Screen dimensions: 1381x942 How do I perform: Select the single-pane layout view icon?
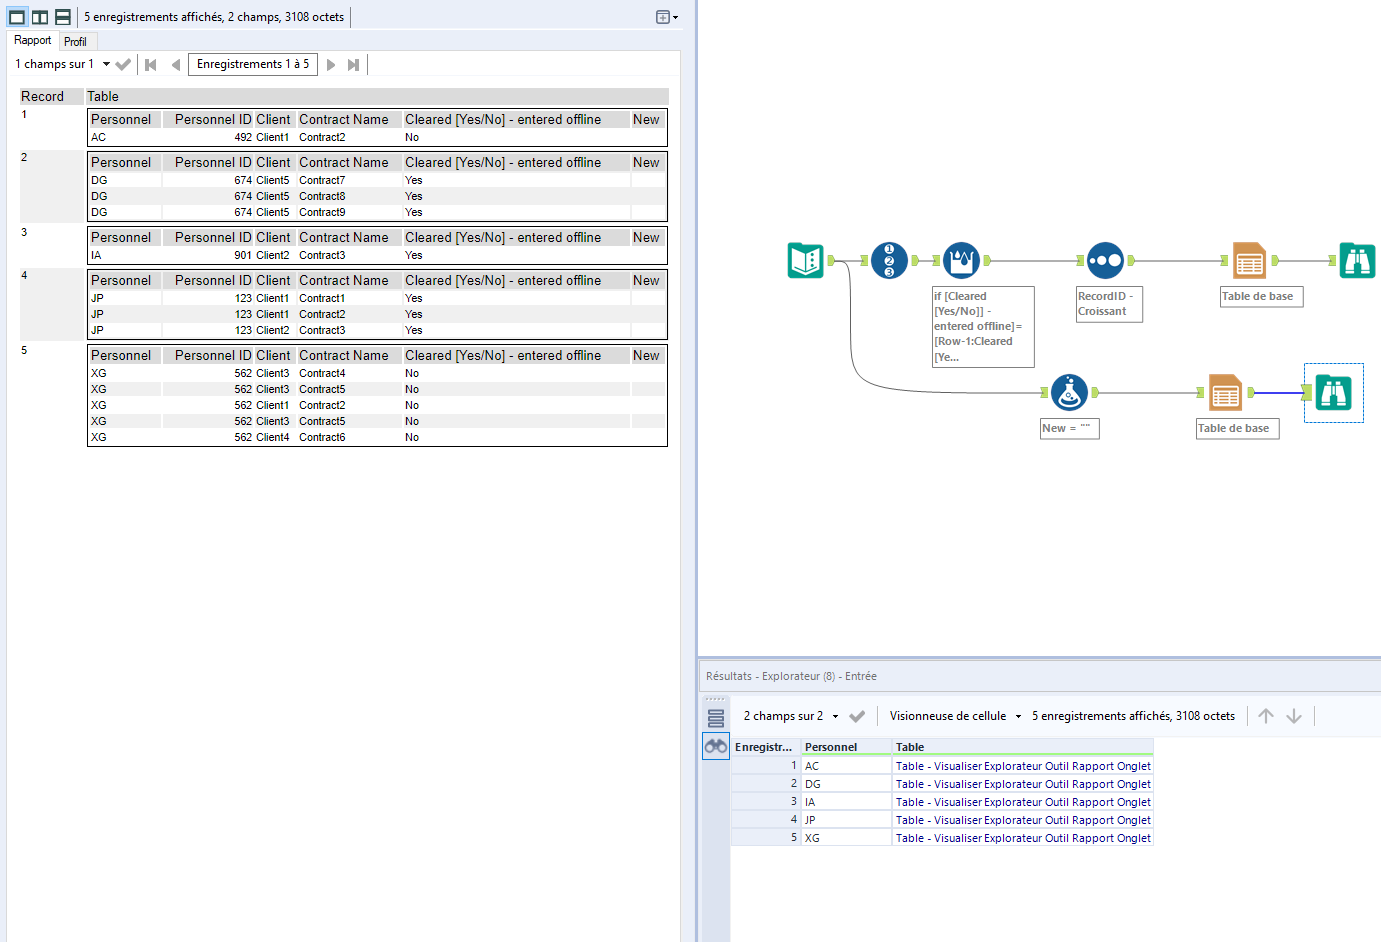pyautogui.click(x=14, y=16)
